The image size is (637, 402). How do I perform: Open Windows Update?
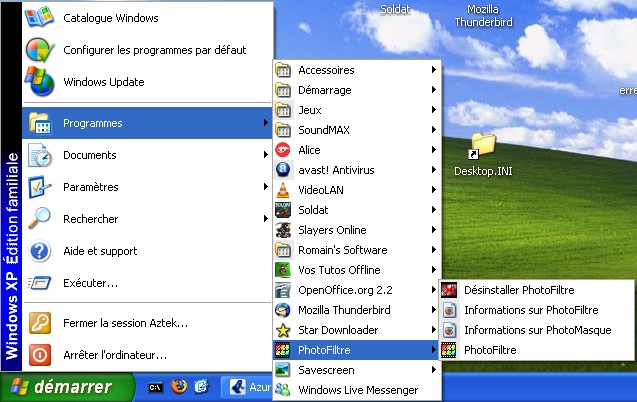(x=103, y=82)
